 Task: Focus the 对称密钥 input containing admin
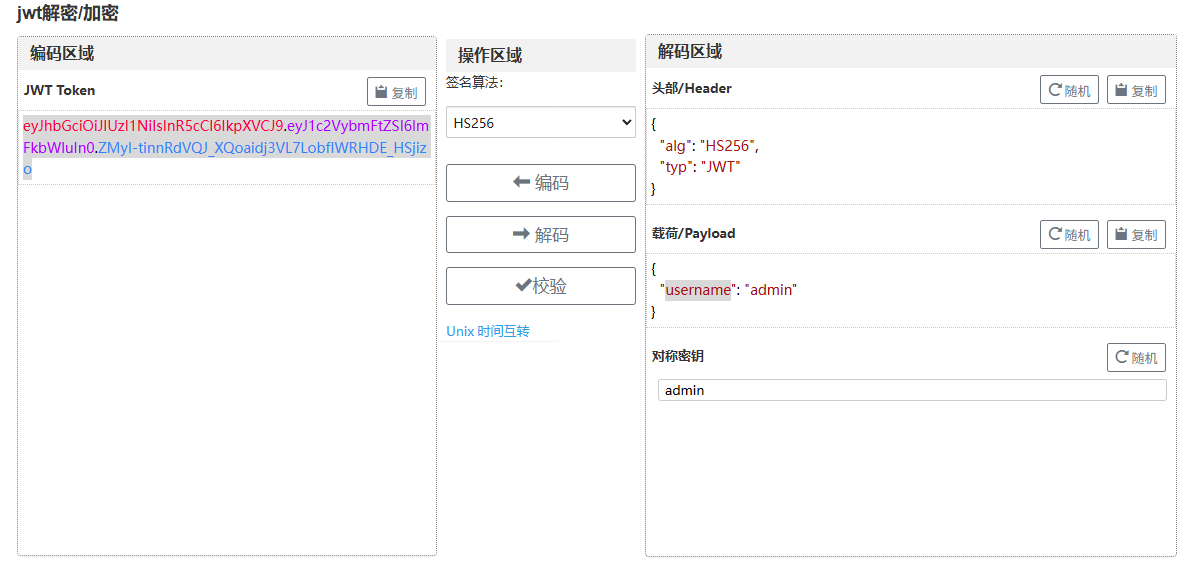tap(912, 390)
